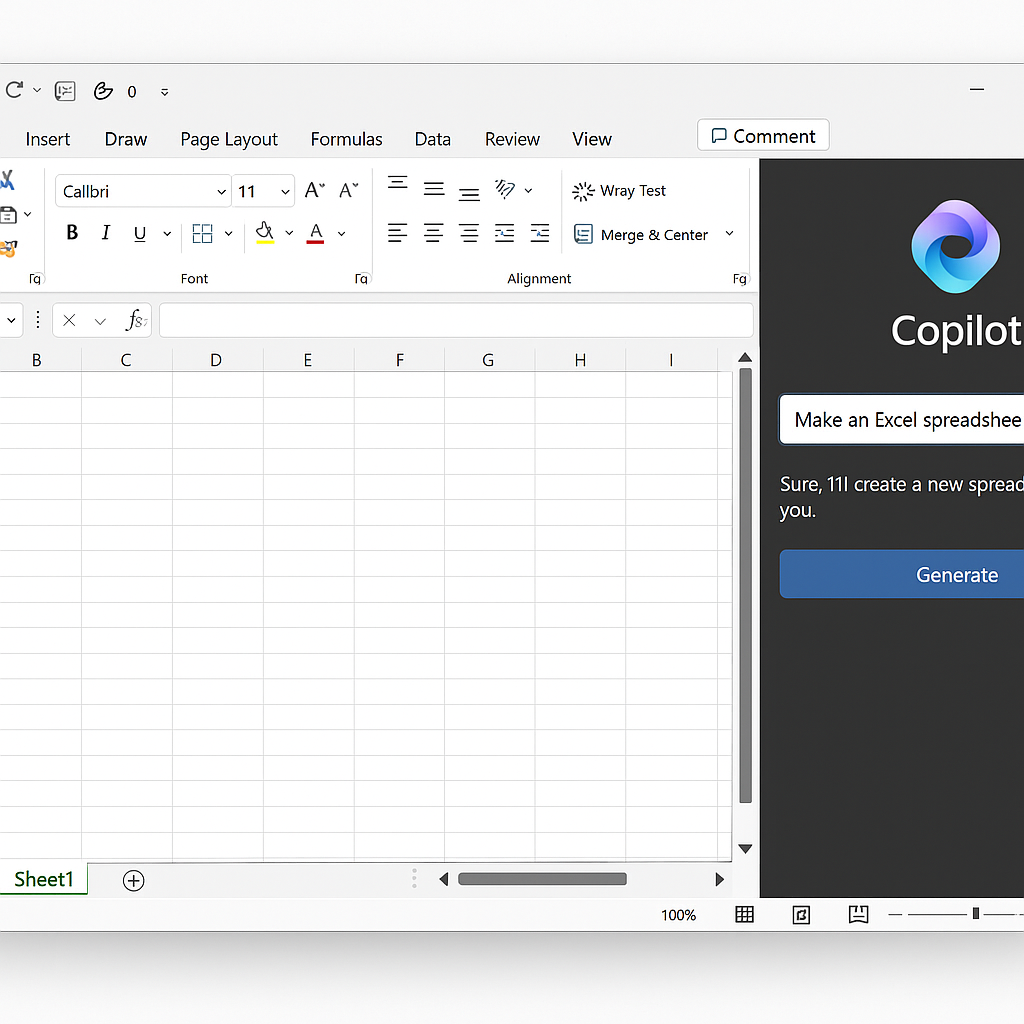Click the form checklist icon in quick access toolbar
Viewport: 1024px width, 1024px height.
[65, 91]
